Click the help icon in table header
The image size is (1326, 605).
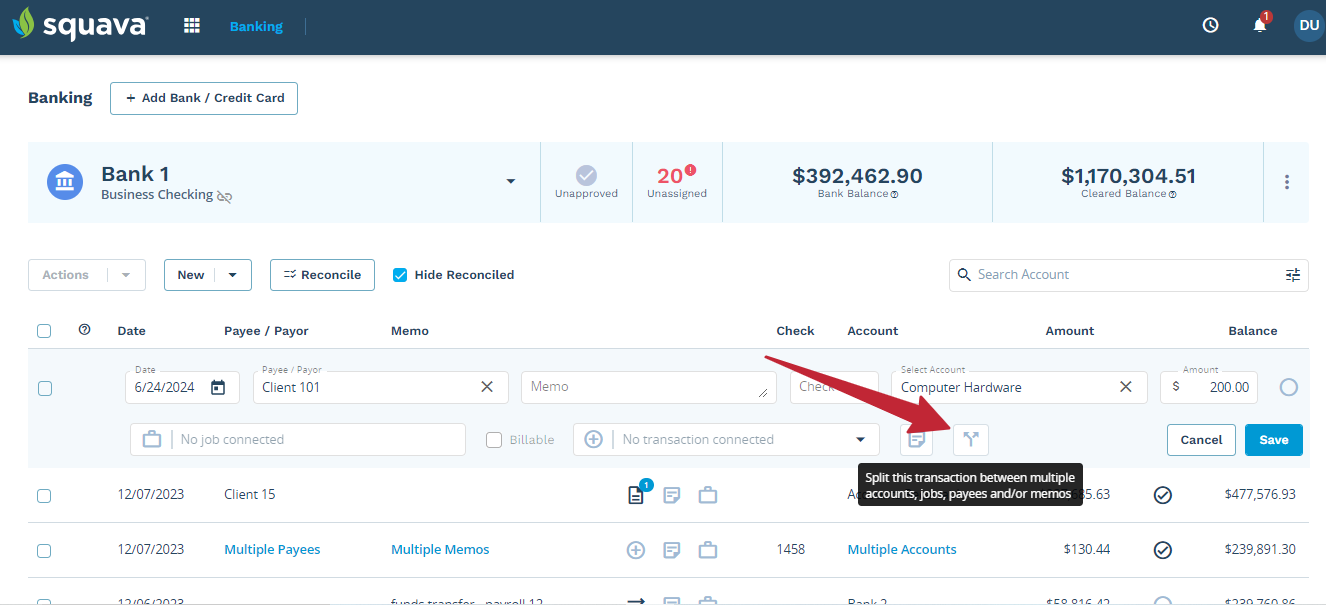click(84, 329)
